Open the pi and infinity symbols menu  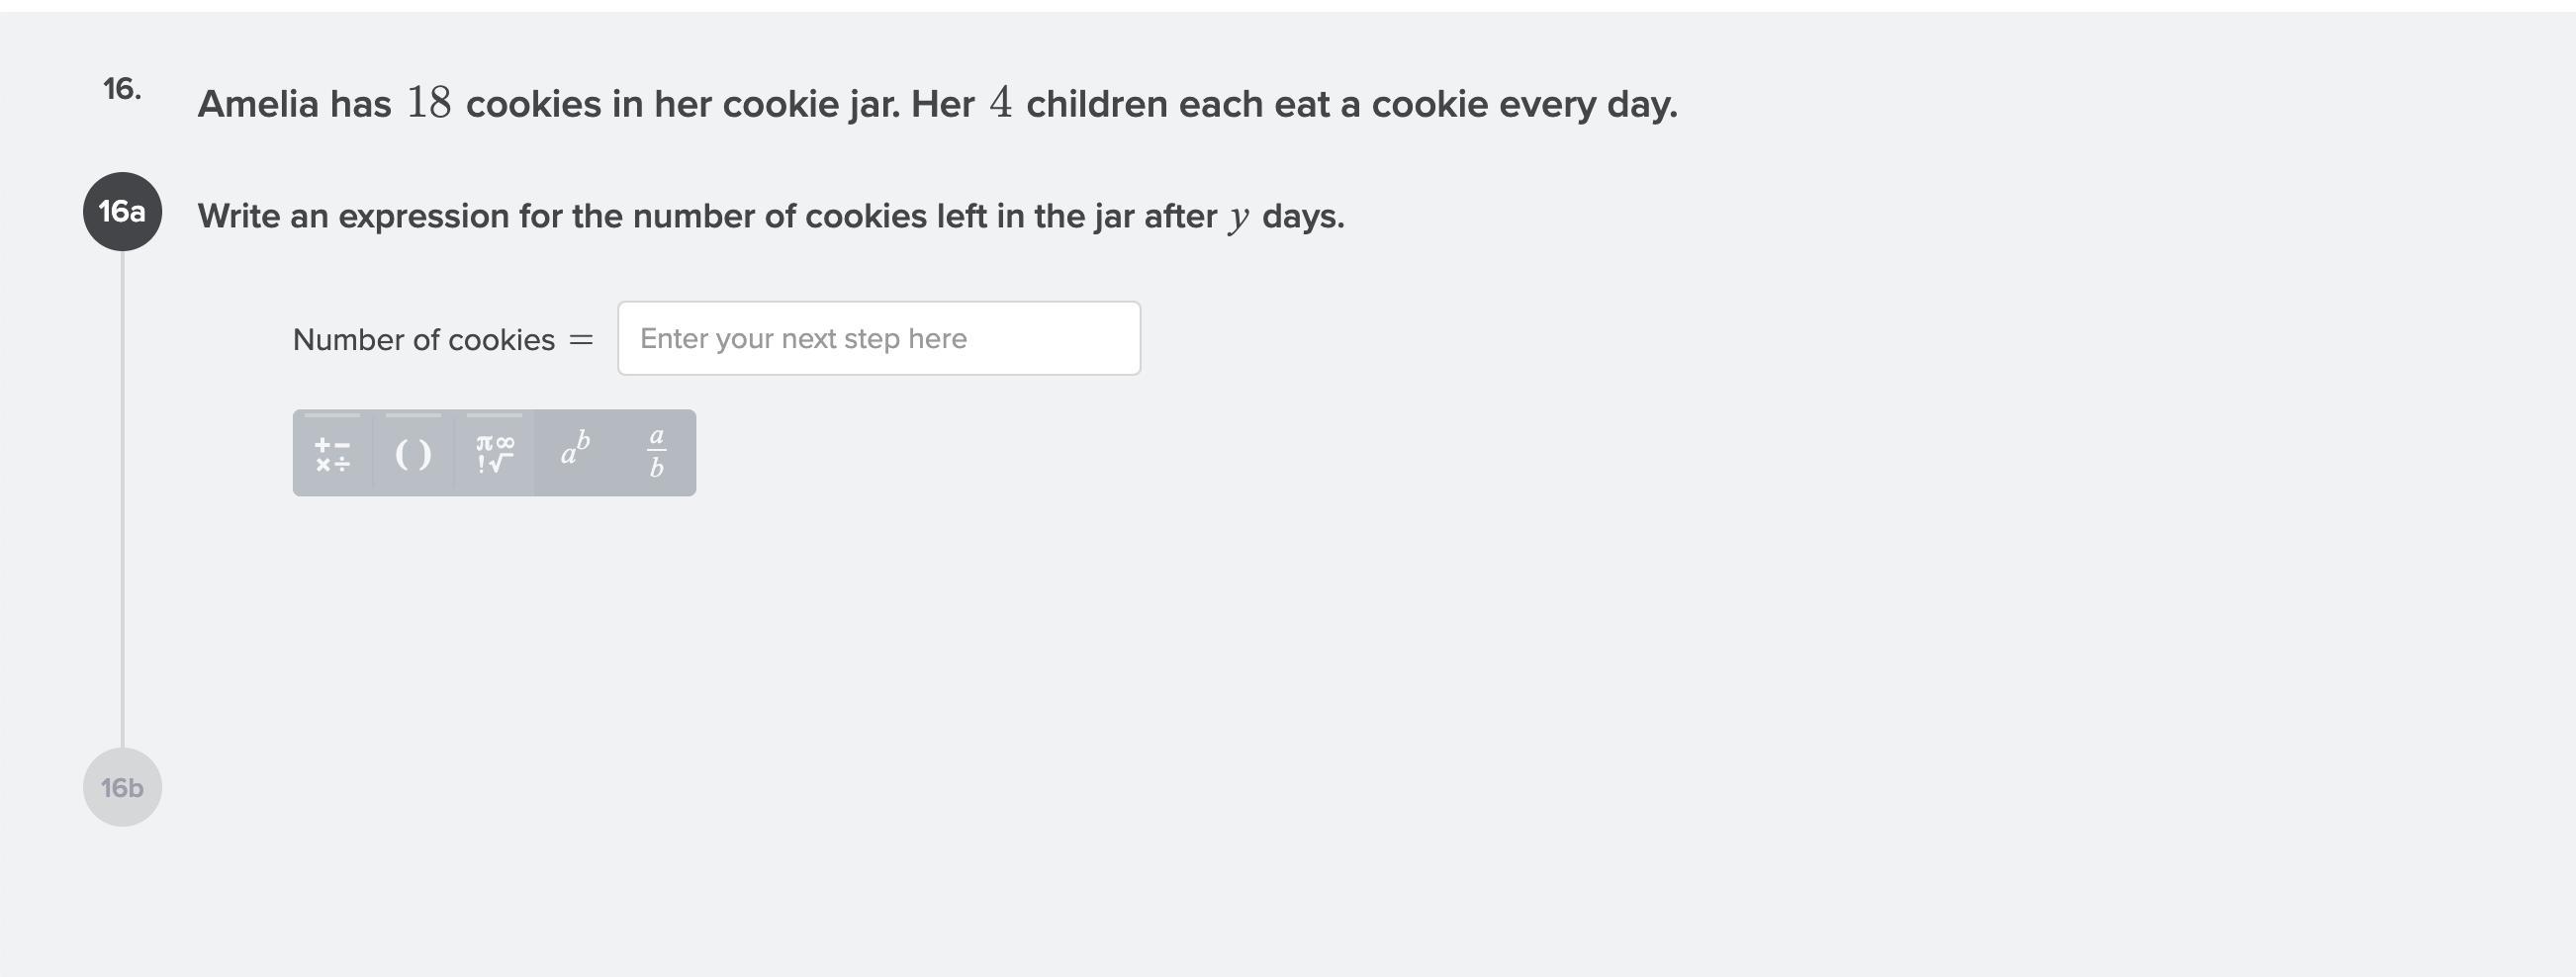(494, 454)
